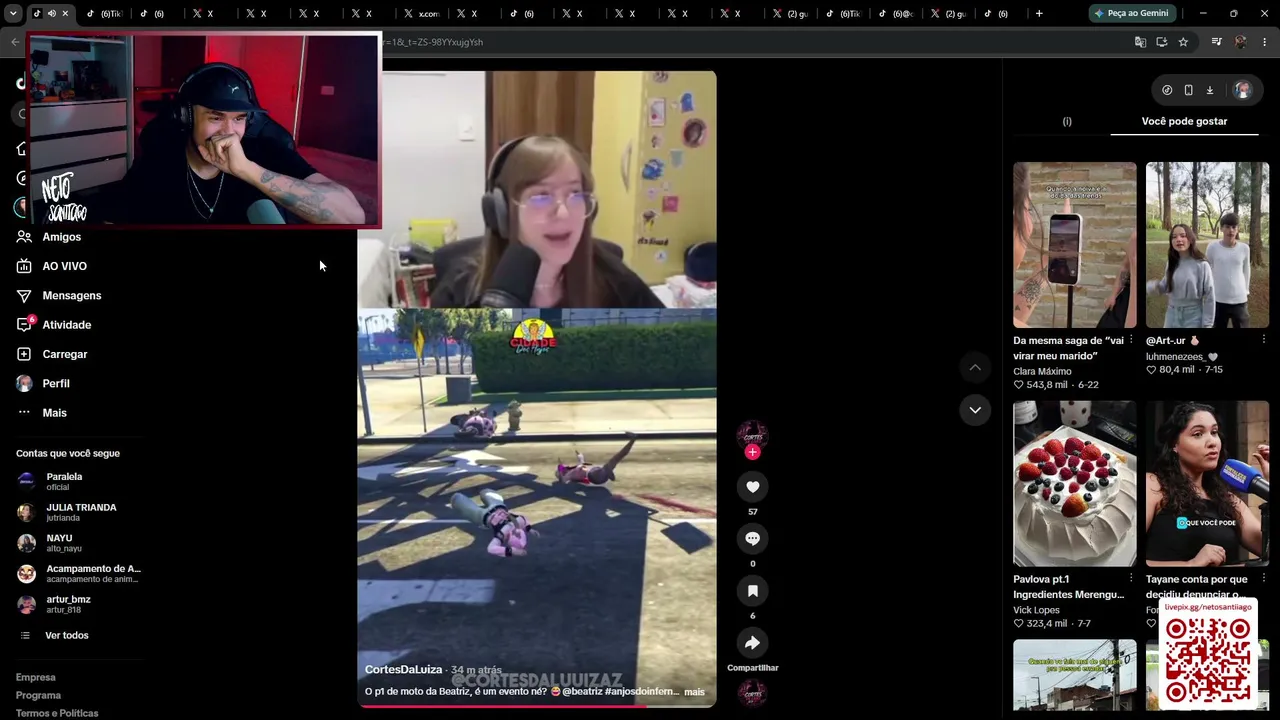Select the AO VIVO menu item
Screen dimensions: 1280x720
click(65, 266)
